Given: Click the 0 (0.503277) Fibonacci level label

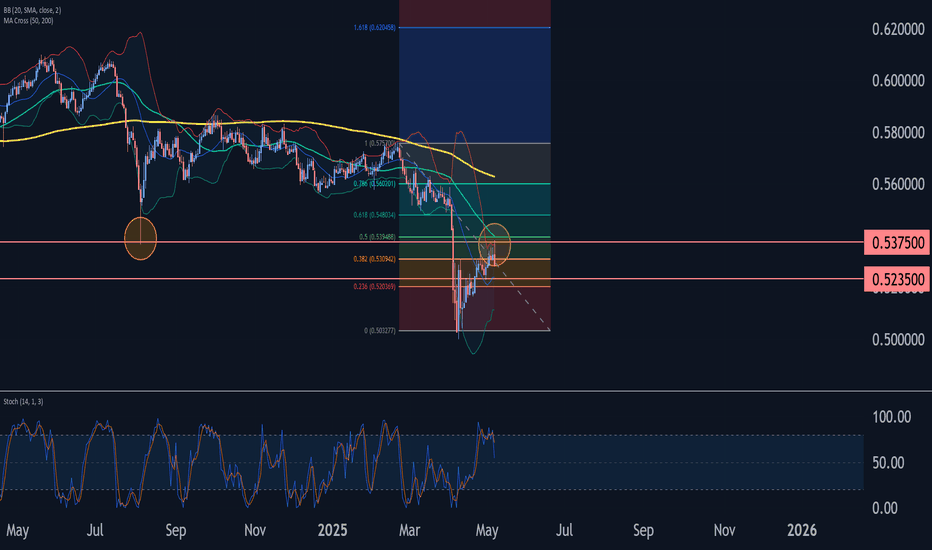Looking at the screenshot, I should (380, 331).
